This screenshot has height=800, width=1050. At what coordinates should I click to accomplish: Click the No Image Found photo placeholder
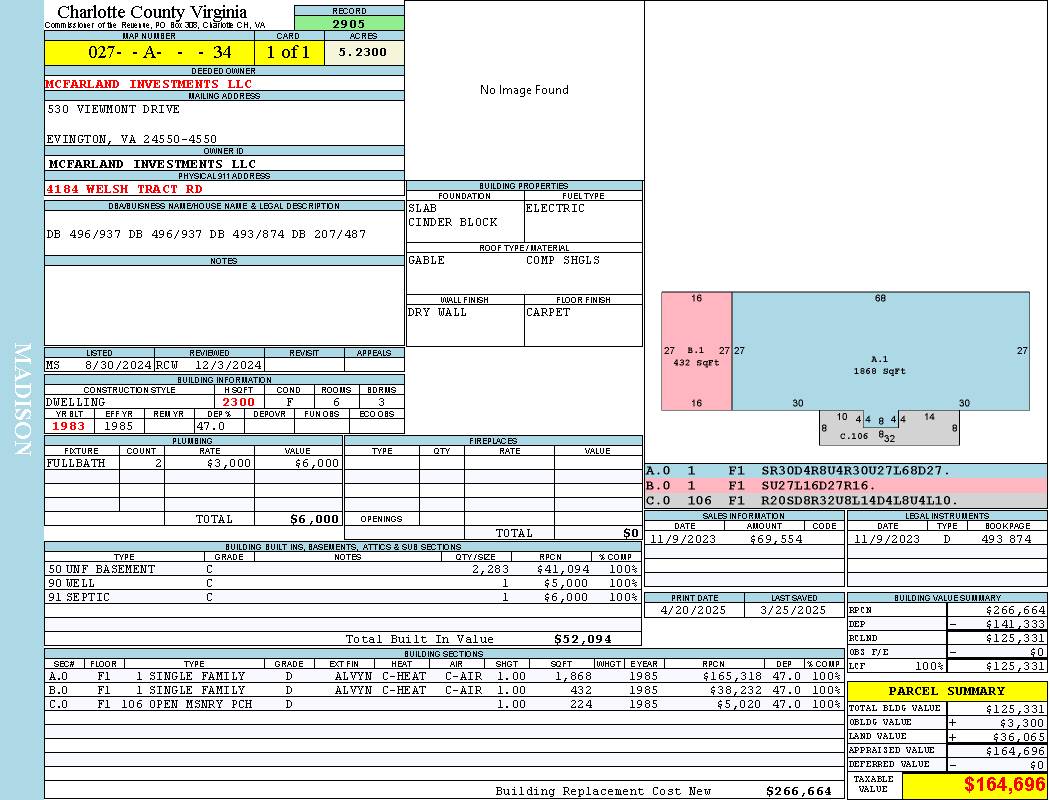click(x=524, y=90)
